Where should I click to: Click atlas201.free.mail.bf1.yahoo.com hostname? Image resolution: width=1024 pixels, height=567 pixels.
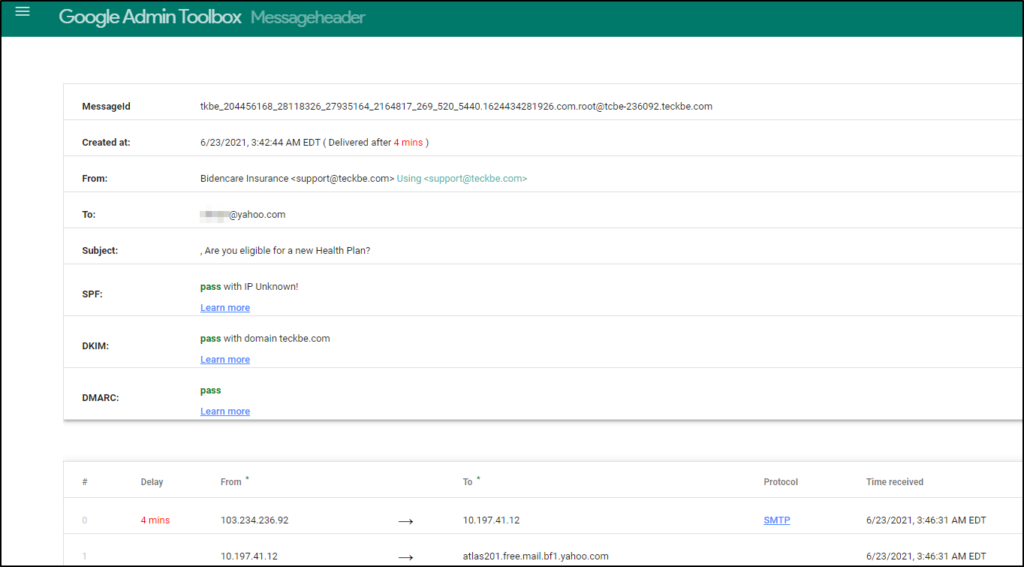pos(536,557)
